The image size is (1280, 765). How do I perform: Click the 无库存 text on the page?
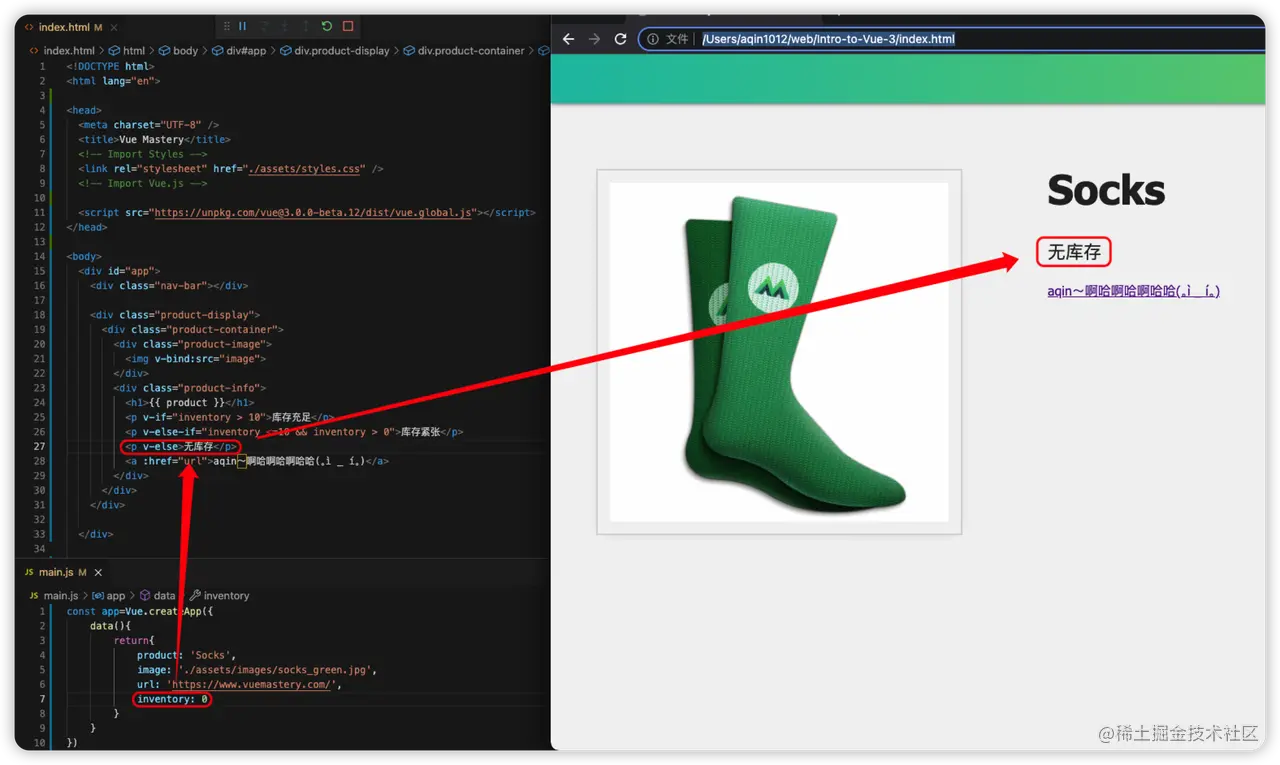coord(1074,253)
